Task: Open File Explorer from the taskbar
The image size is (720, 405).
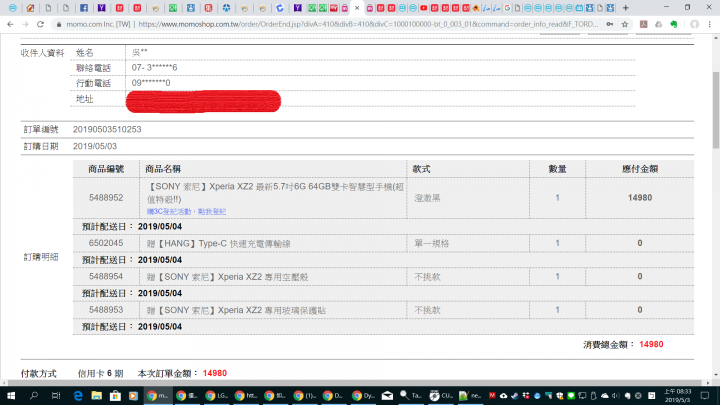Action: [x=96, y=395]
